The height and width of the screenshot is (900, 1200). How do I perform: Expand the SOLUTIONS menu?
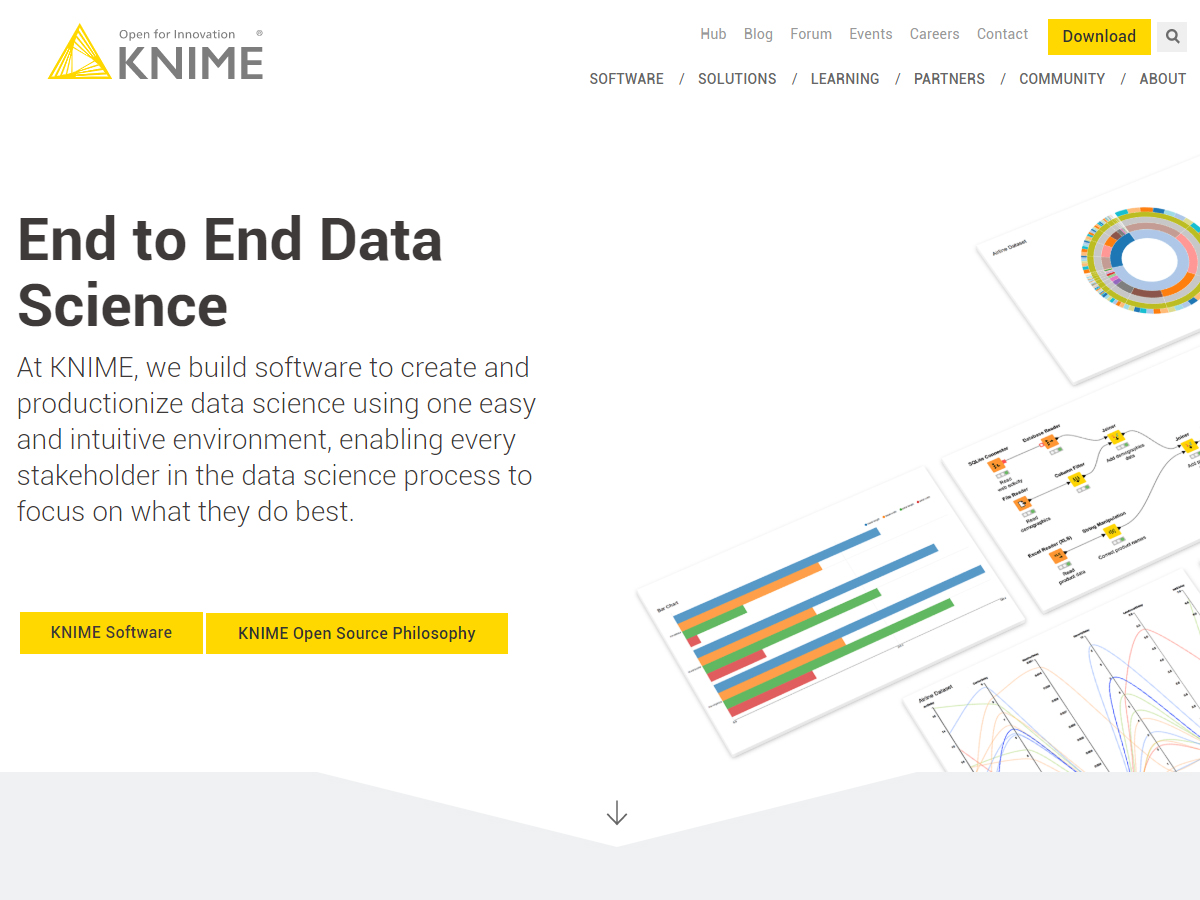[x=737, y=79]
